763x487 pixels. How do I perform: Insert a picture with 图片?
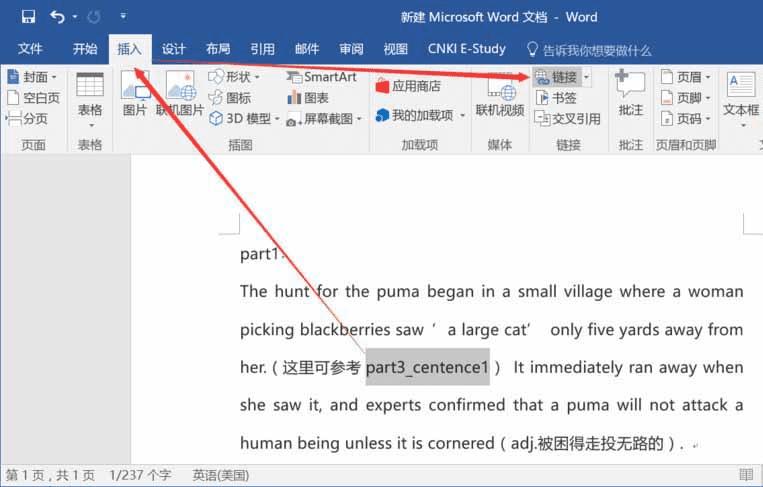pos(135,94)
